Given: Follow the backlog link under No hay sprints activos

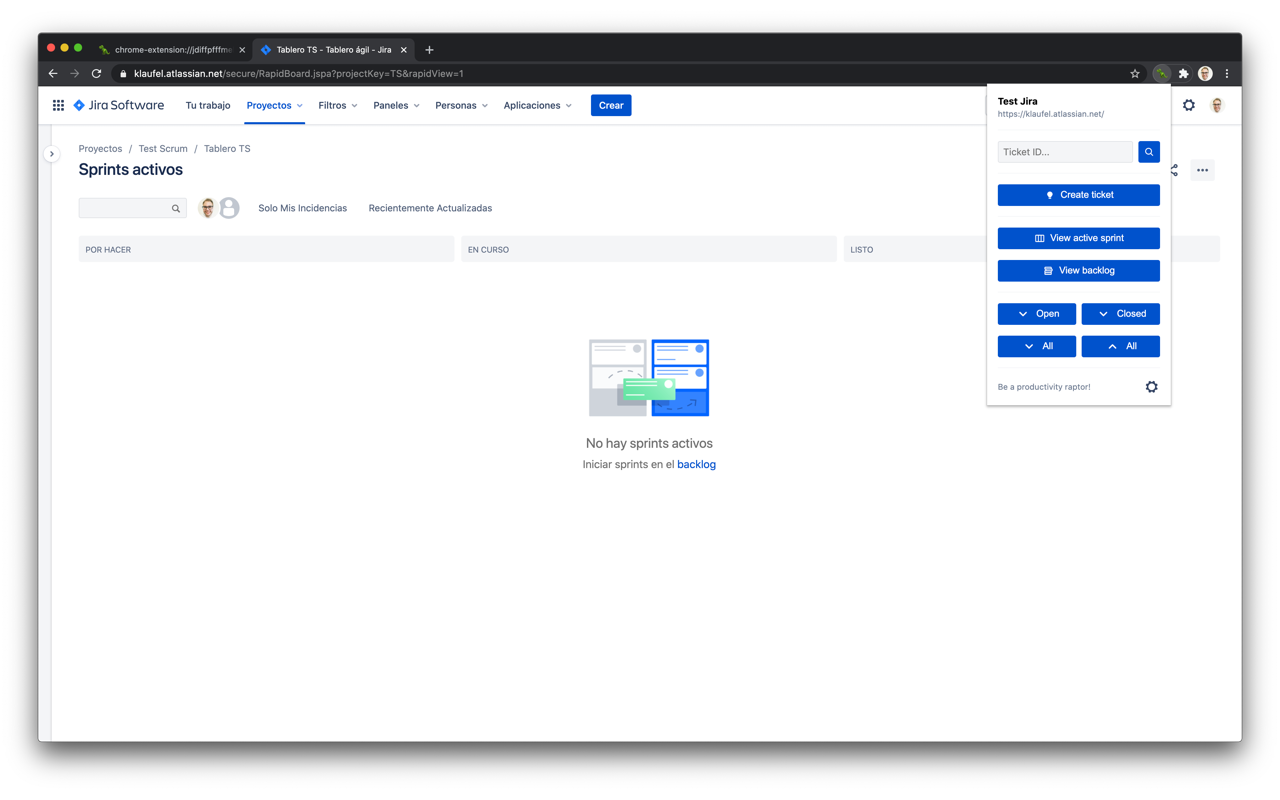Looking at the screenshot, I should pos(696,464).
